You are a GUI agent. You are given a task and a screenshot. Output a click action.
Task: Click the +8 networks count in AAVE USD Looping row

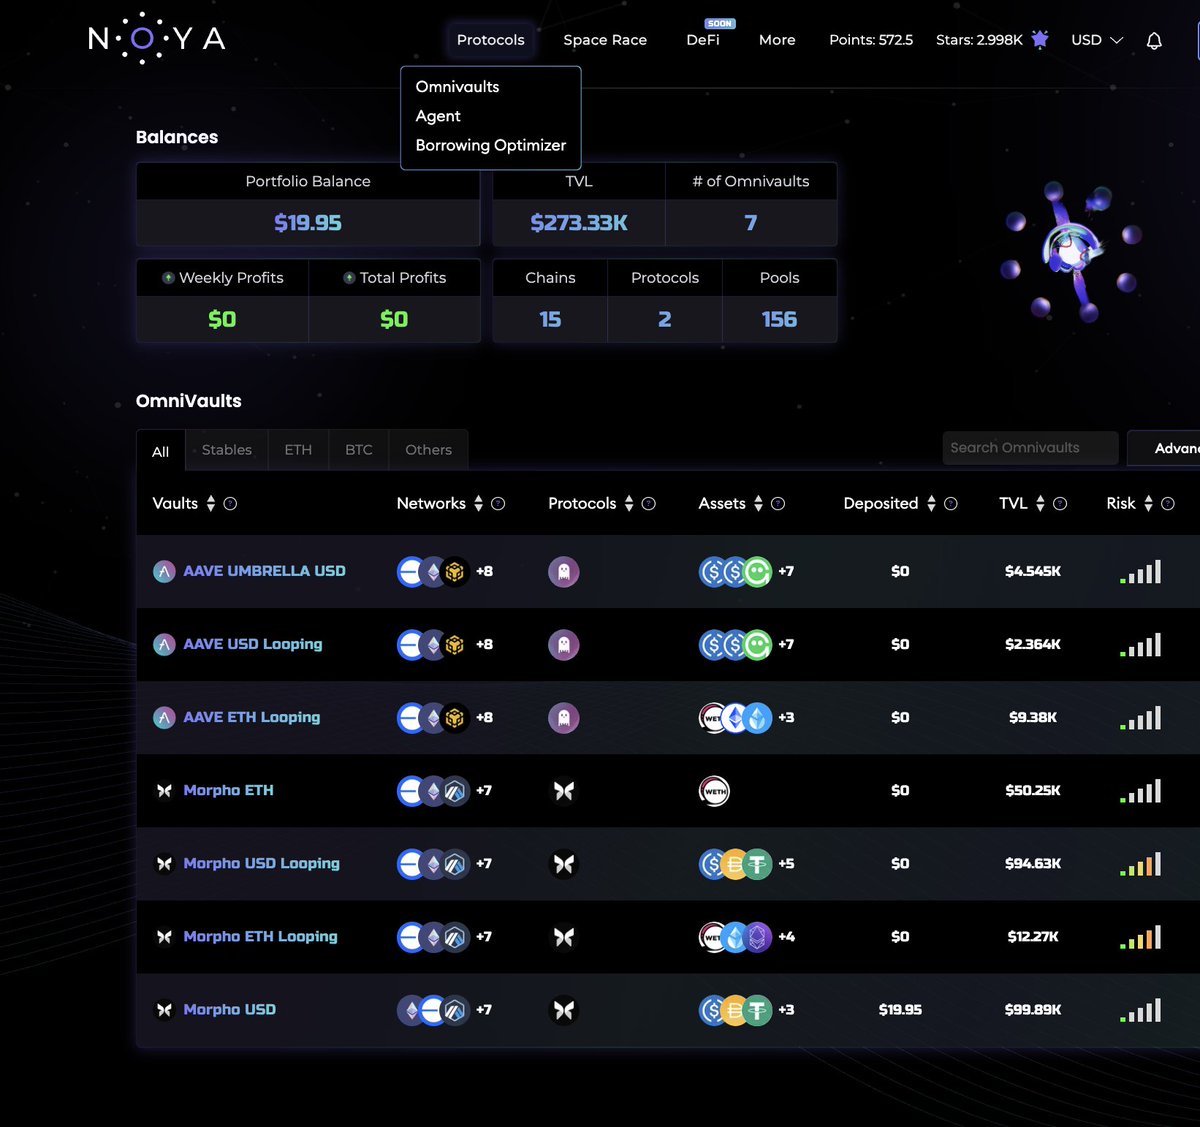484,645
